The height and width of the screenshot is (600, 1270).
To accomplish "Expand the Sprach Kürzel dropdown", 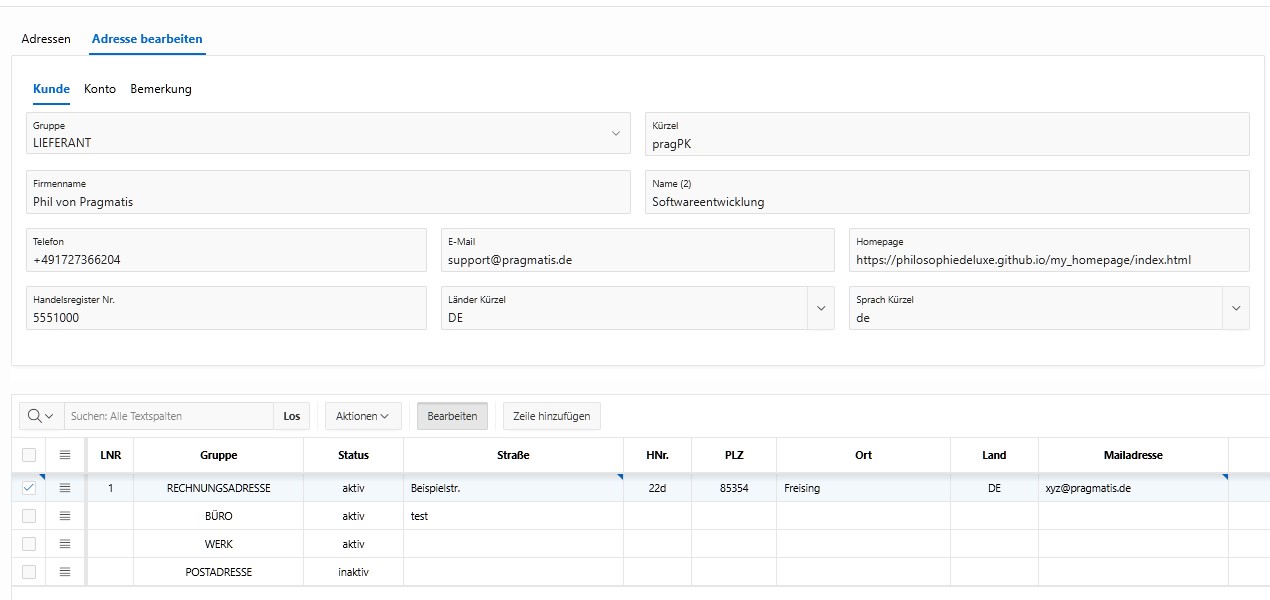I will (1236, 308).
